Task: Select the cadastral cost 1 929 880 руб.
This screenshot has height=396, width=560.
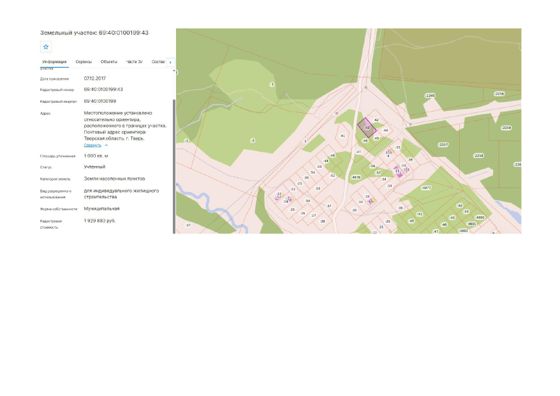Action: [x=99, y=221]
